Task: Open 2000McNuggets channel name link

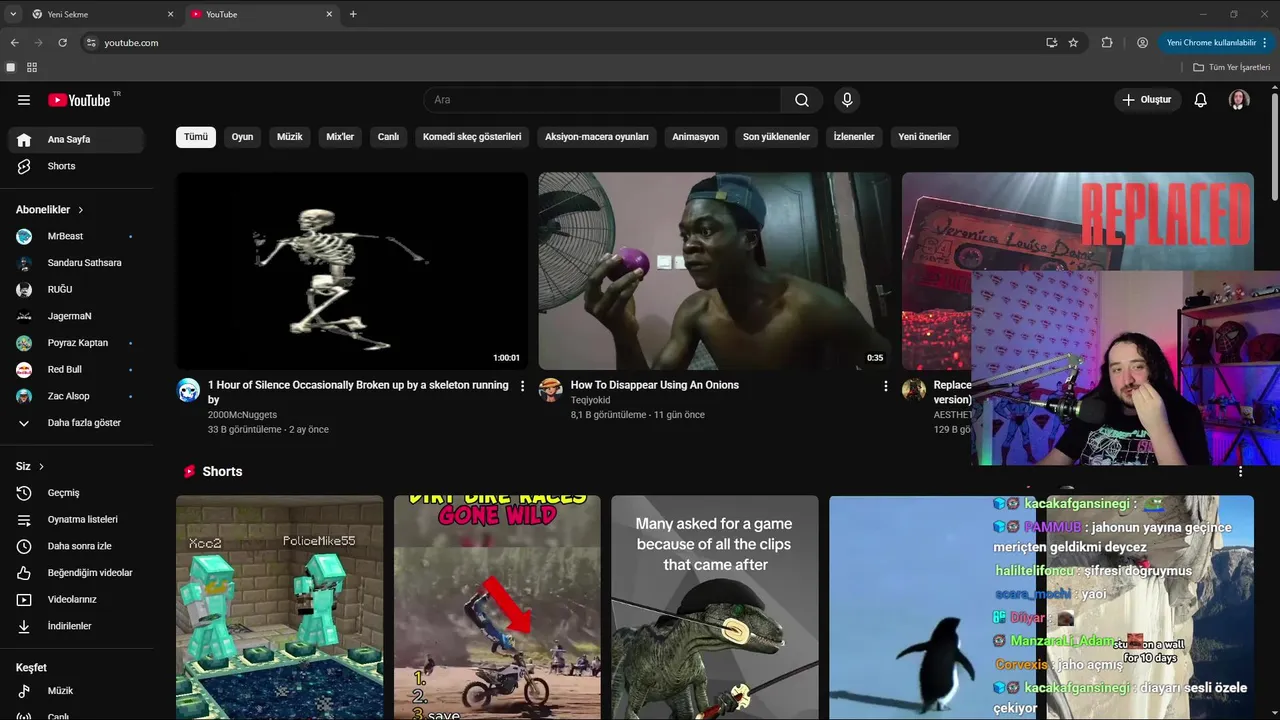Action: 242,415
